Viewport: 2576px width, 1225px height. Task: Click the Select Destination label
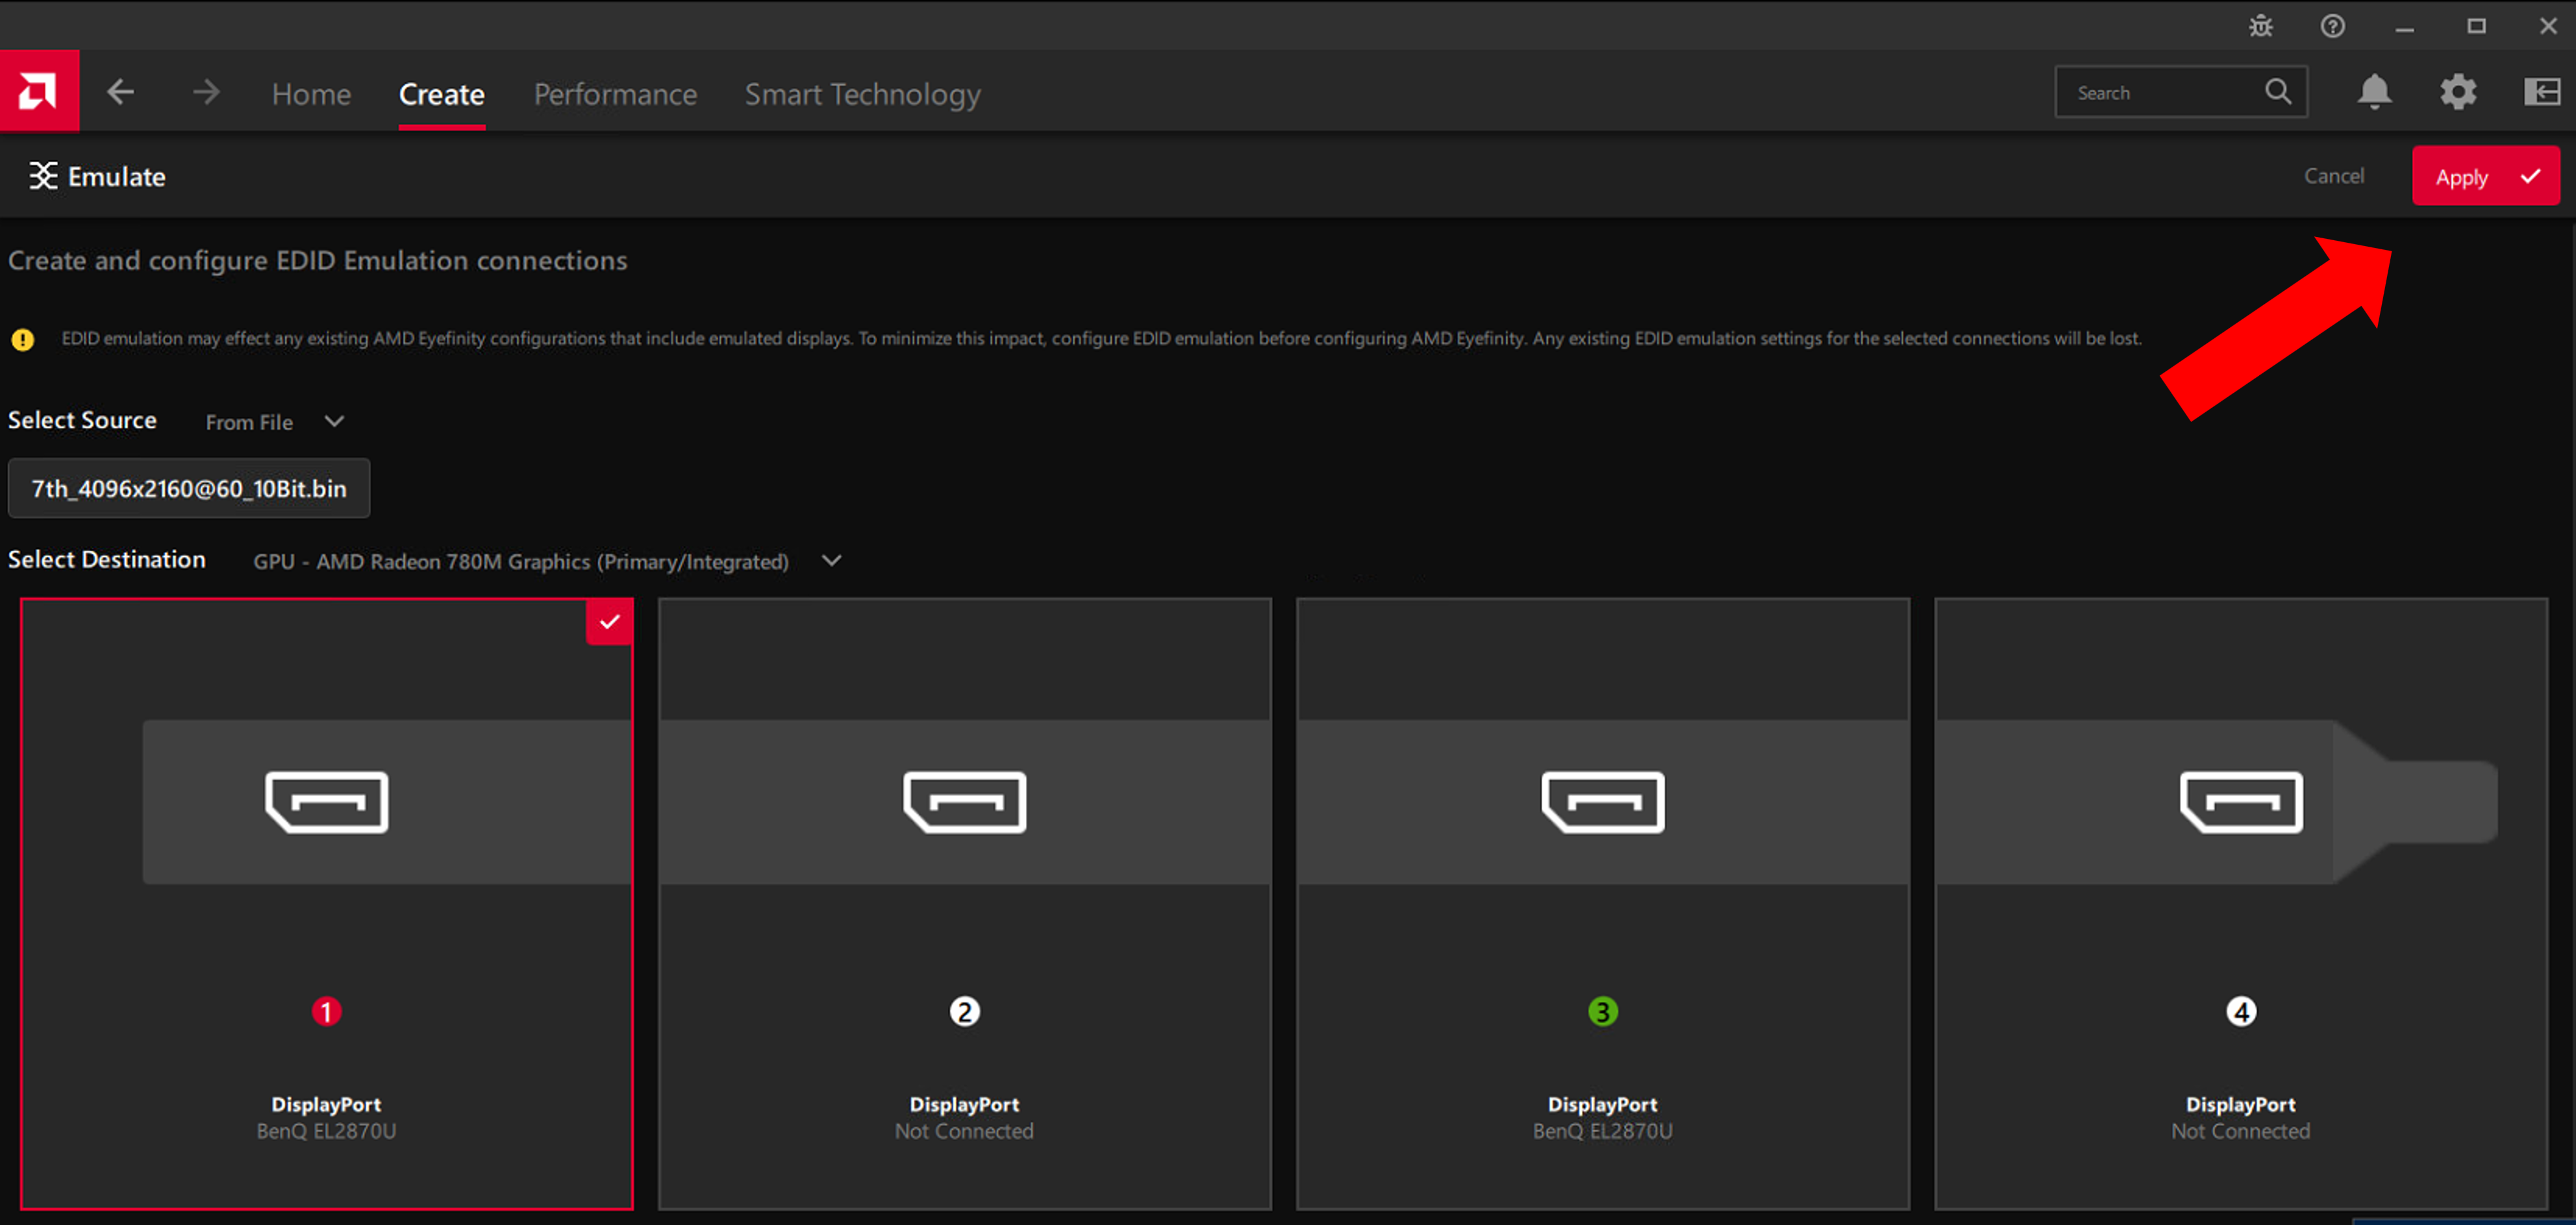pos(107,559)
